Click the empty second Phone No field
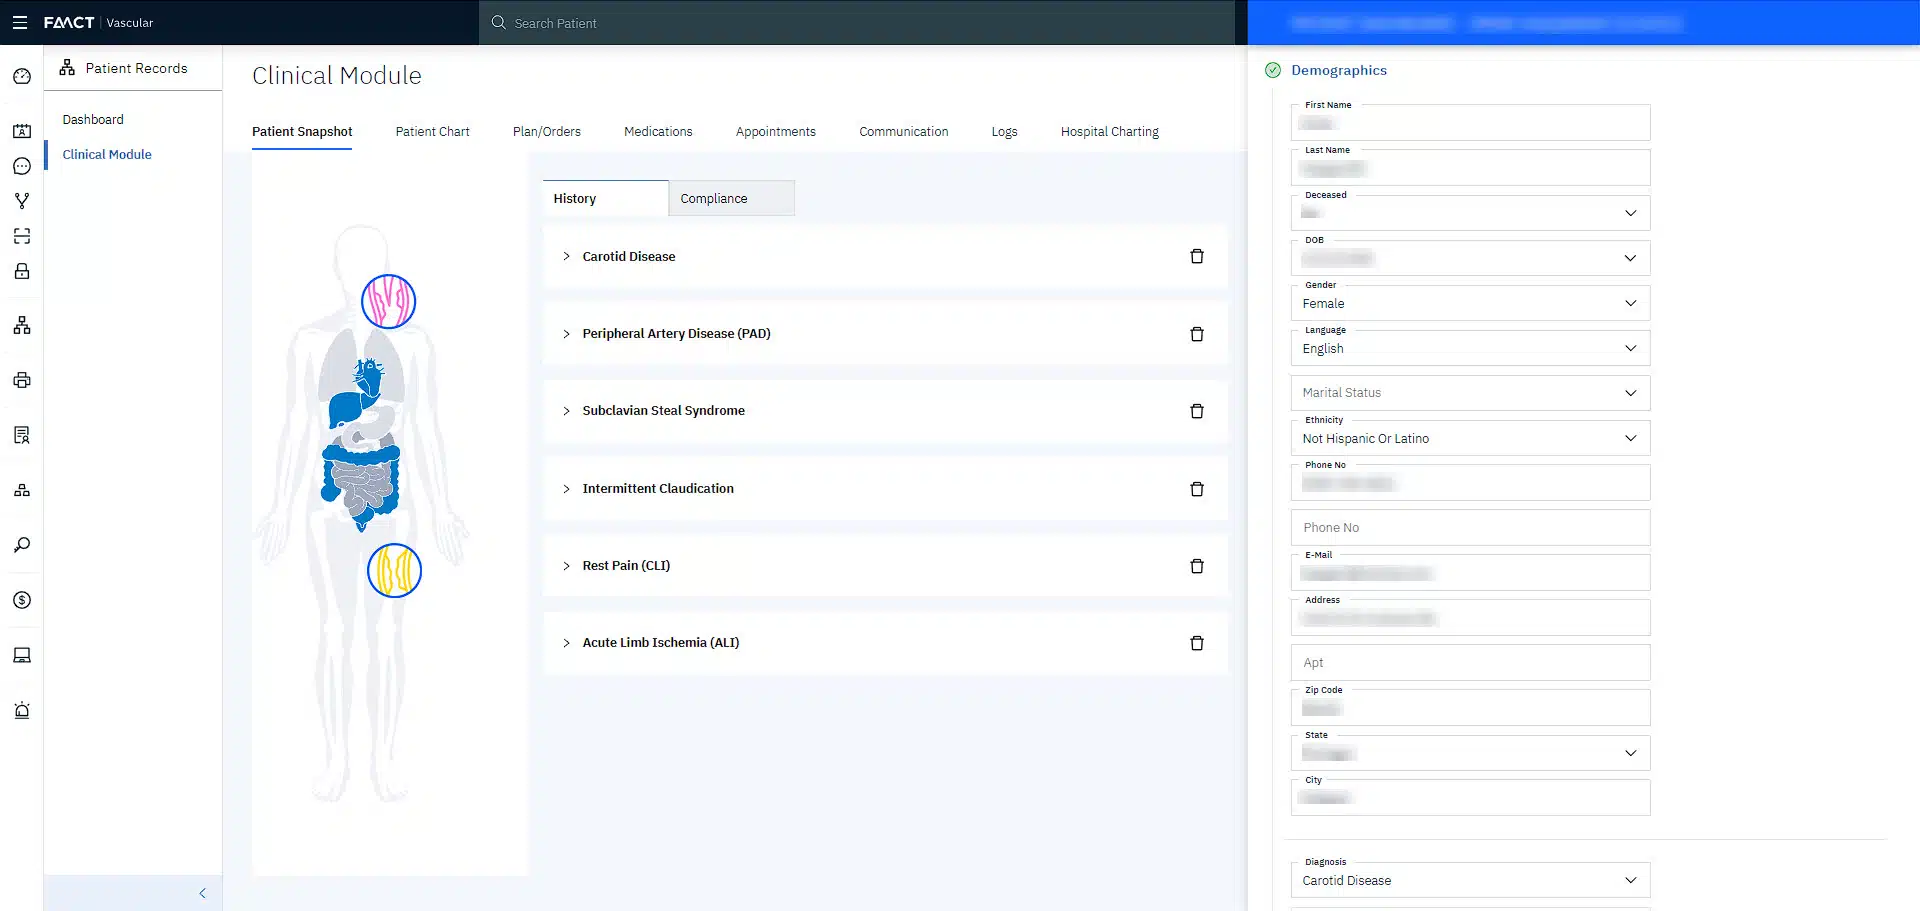The height and width of the screenshot is (911, 1920). tap(1470, 528)
